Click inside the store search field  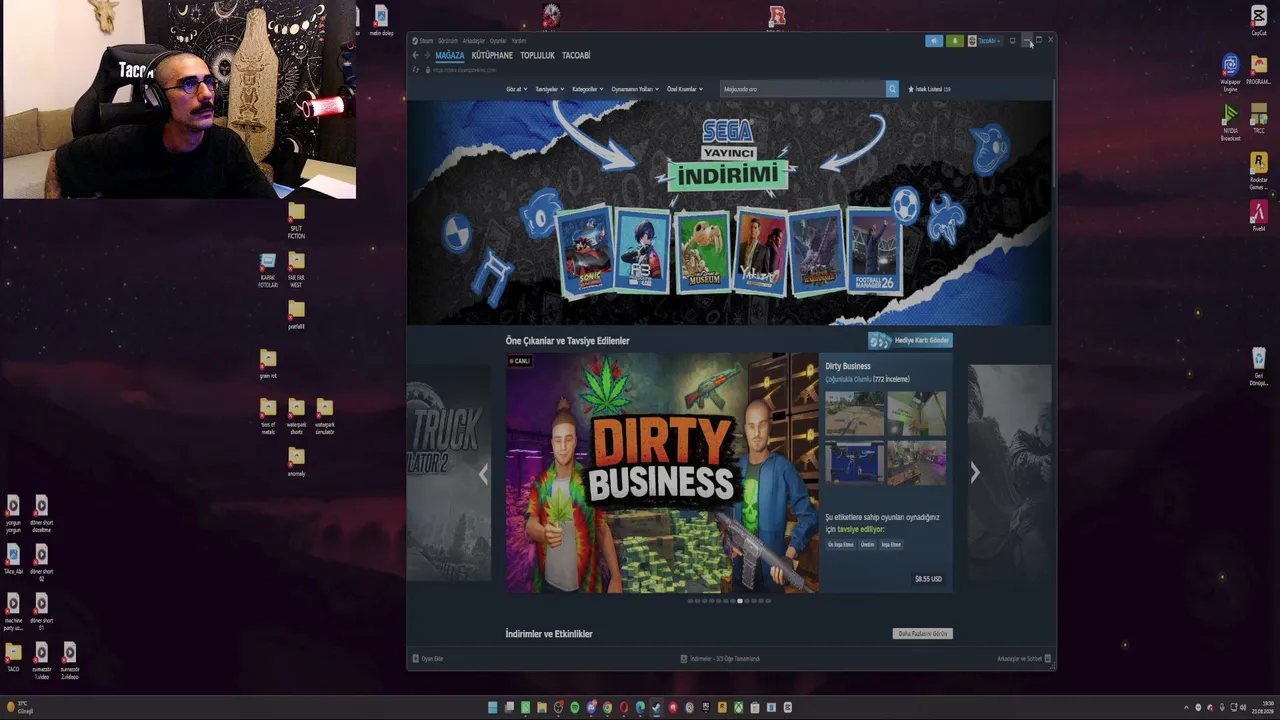click(803, 89)
